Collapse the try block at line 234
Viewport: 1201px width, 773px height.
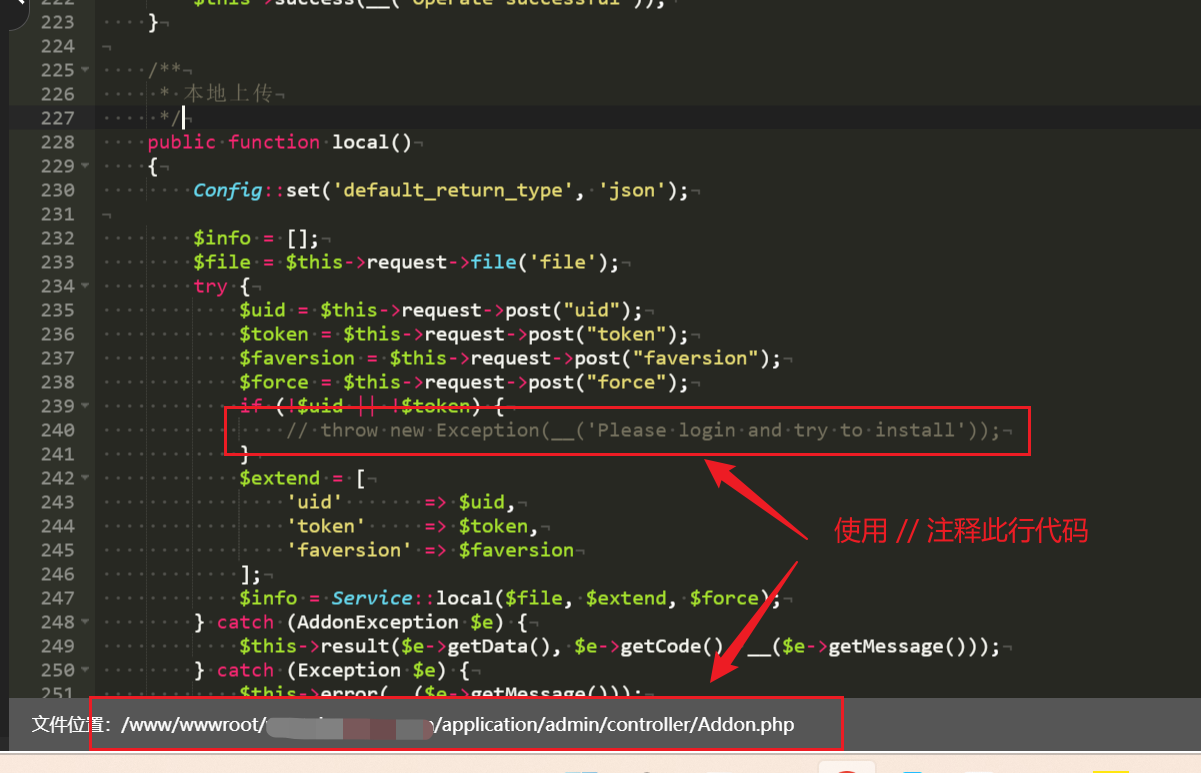[x=85, y=286]
